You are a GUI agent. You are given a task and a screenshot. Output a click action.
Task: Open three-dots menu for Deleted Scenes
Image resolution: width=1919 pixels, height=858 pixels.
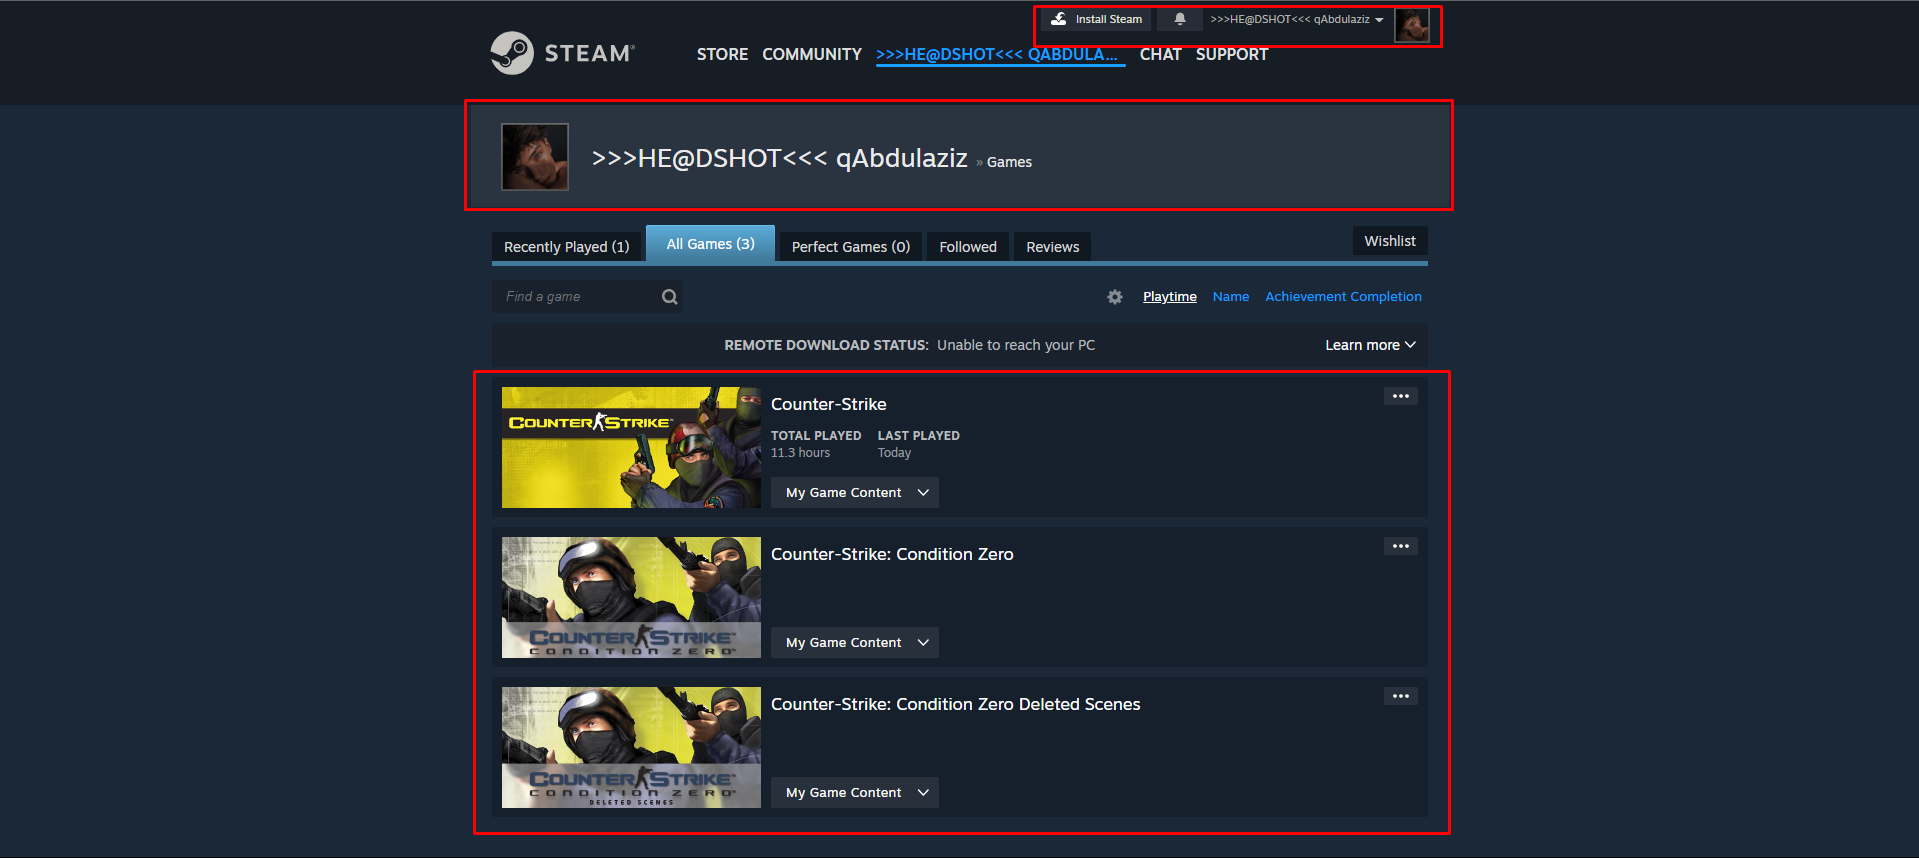(x=1401, y=696)
